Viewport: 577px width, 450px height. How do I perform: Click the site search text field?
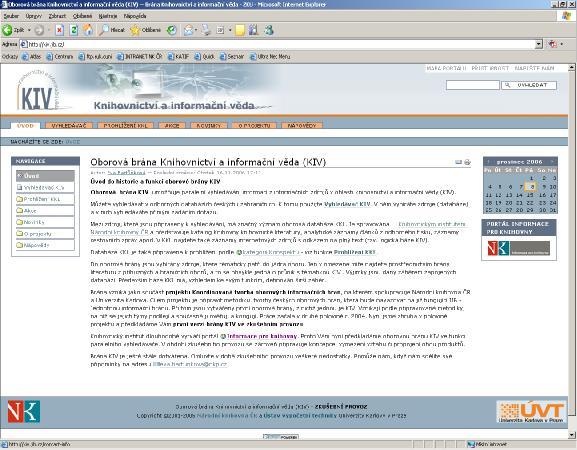click(472, 85)
